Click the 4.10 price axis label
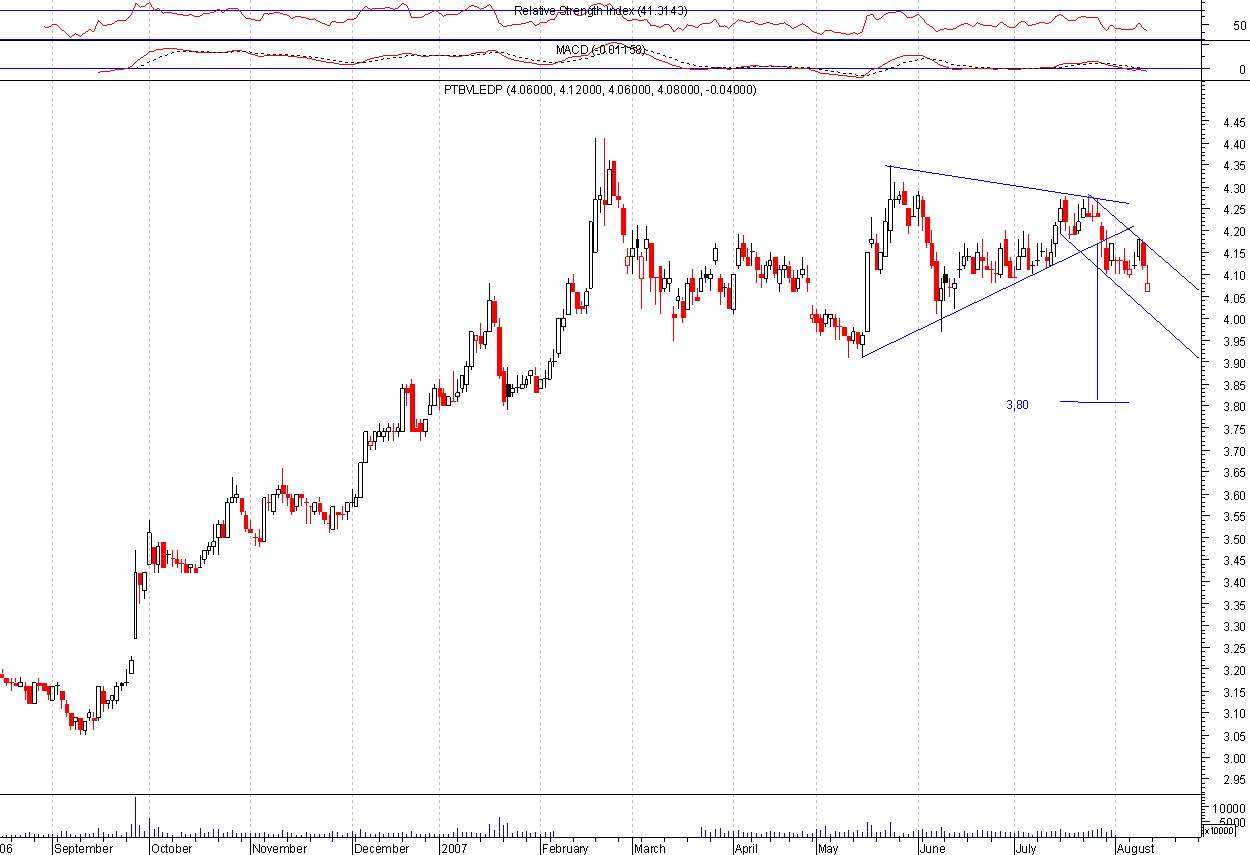This screenshot has width=1250, height=855. tap(1234, 276)
